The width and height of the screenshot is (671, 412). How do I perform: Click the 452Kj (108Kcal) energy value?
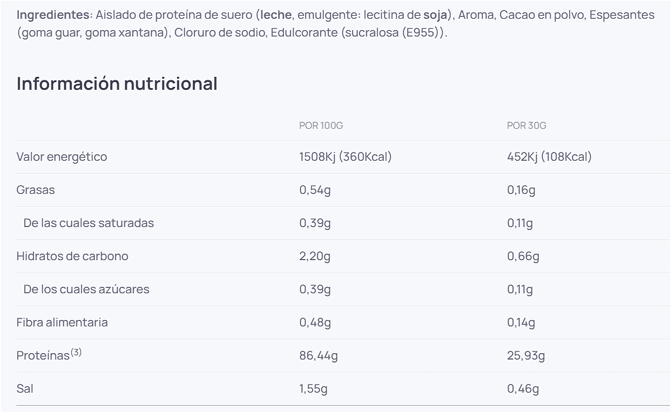point(549,157)
